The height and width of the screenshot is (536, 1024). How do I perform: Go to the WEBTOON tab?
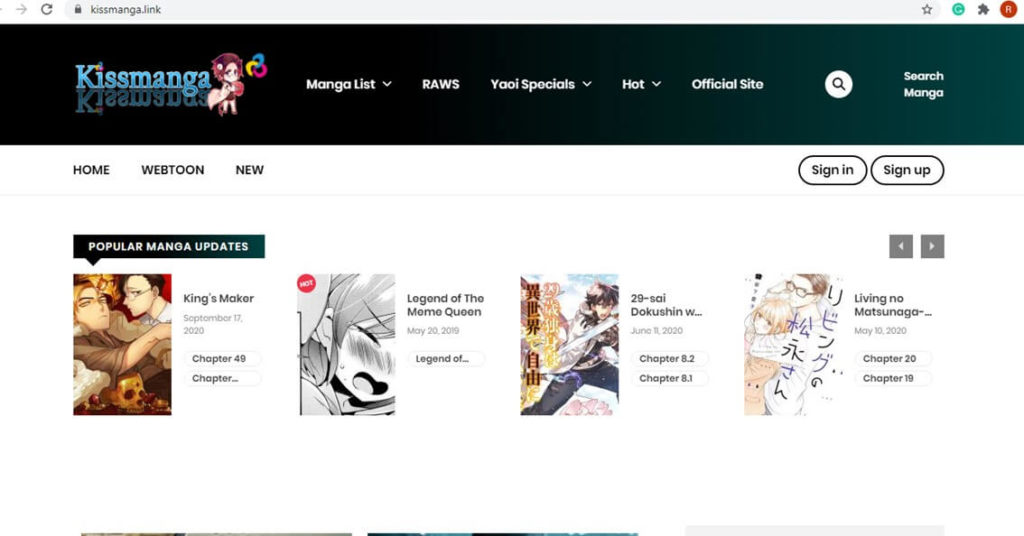tap(172, 170)
